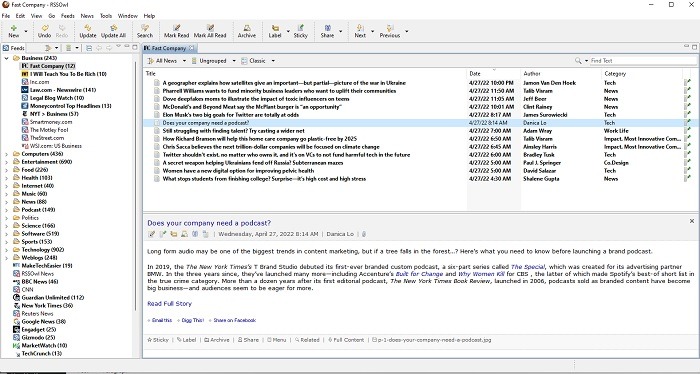Collapse all folders in Feeds panel
The width and height of the screenshot is (700, 374).
(x=89, y=48)
